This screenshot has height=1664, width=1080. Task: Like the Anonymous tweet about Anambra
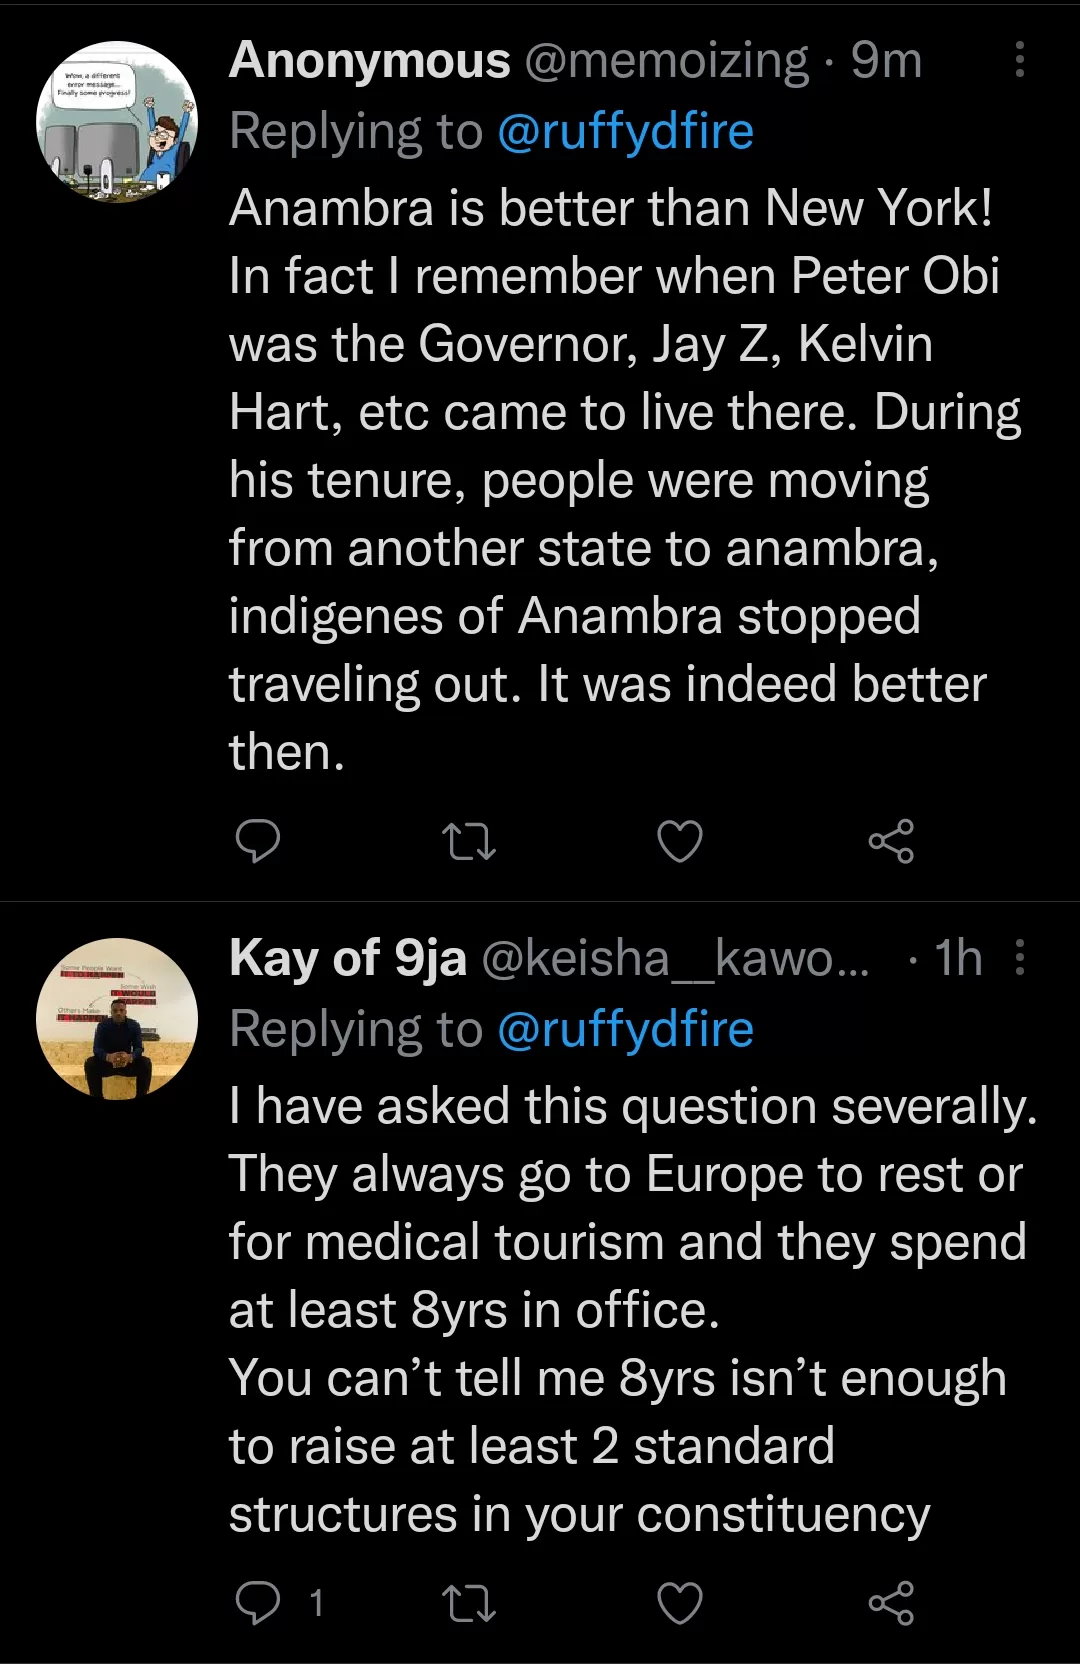pyautogui.click(x=680, y=841)
